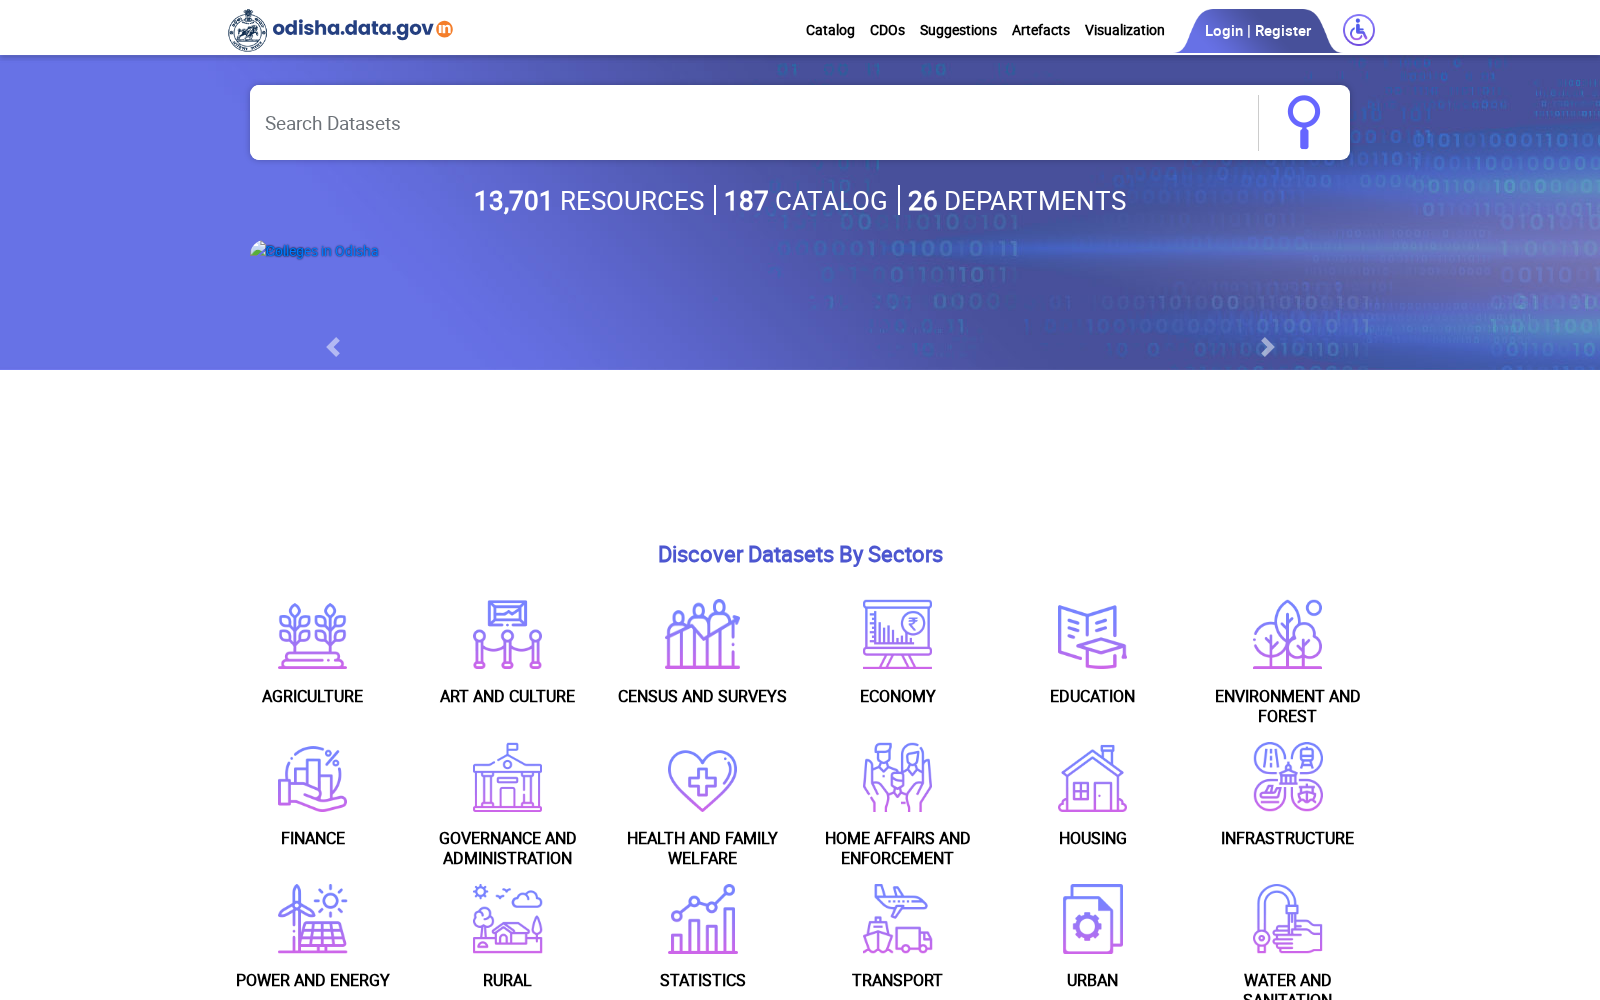Open the accessibility options icon
The width and height of the screenshot is (1600, 1000).
(1358, 30)
